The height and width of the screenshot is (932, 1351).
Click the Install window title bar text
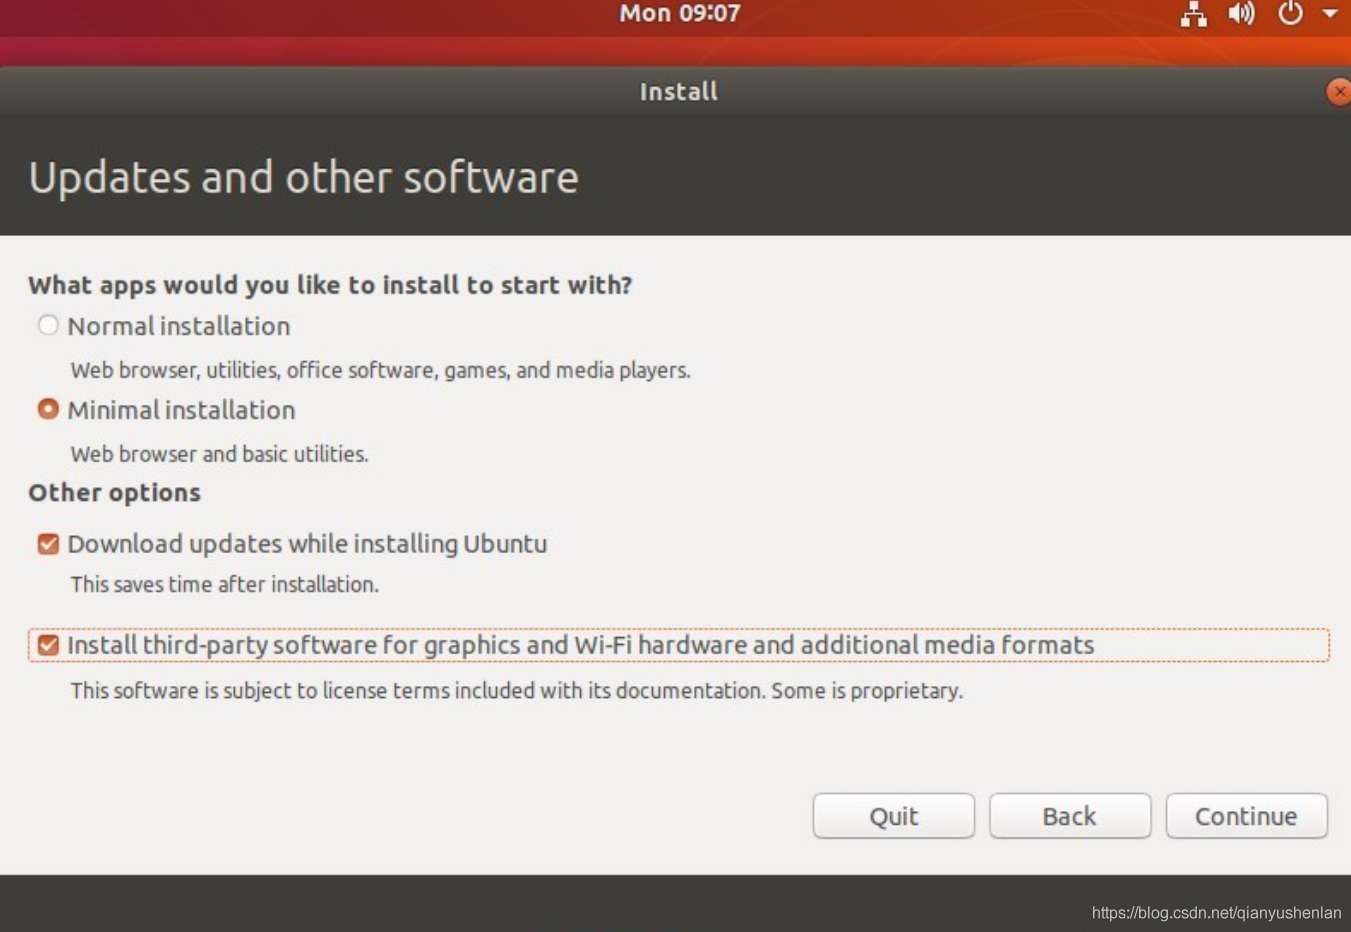coord(679,91)
